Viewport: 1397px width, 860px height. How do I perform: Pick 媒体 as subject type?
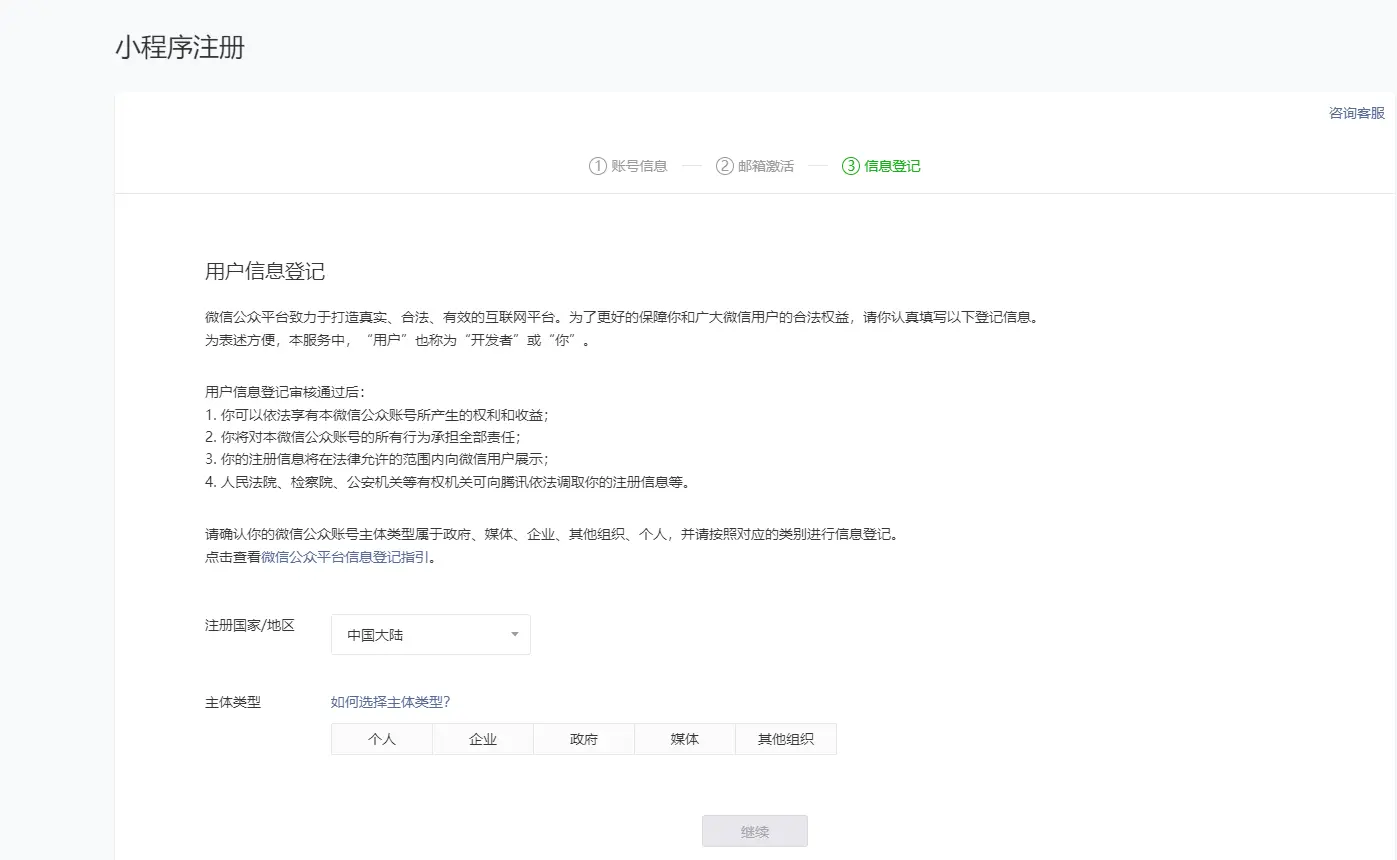tap(685, 739)
